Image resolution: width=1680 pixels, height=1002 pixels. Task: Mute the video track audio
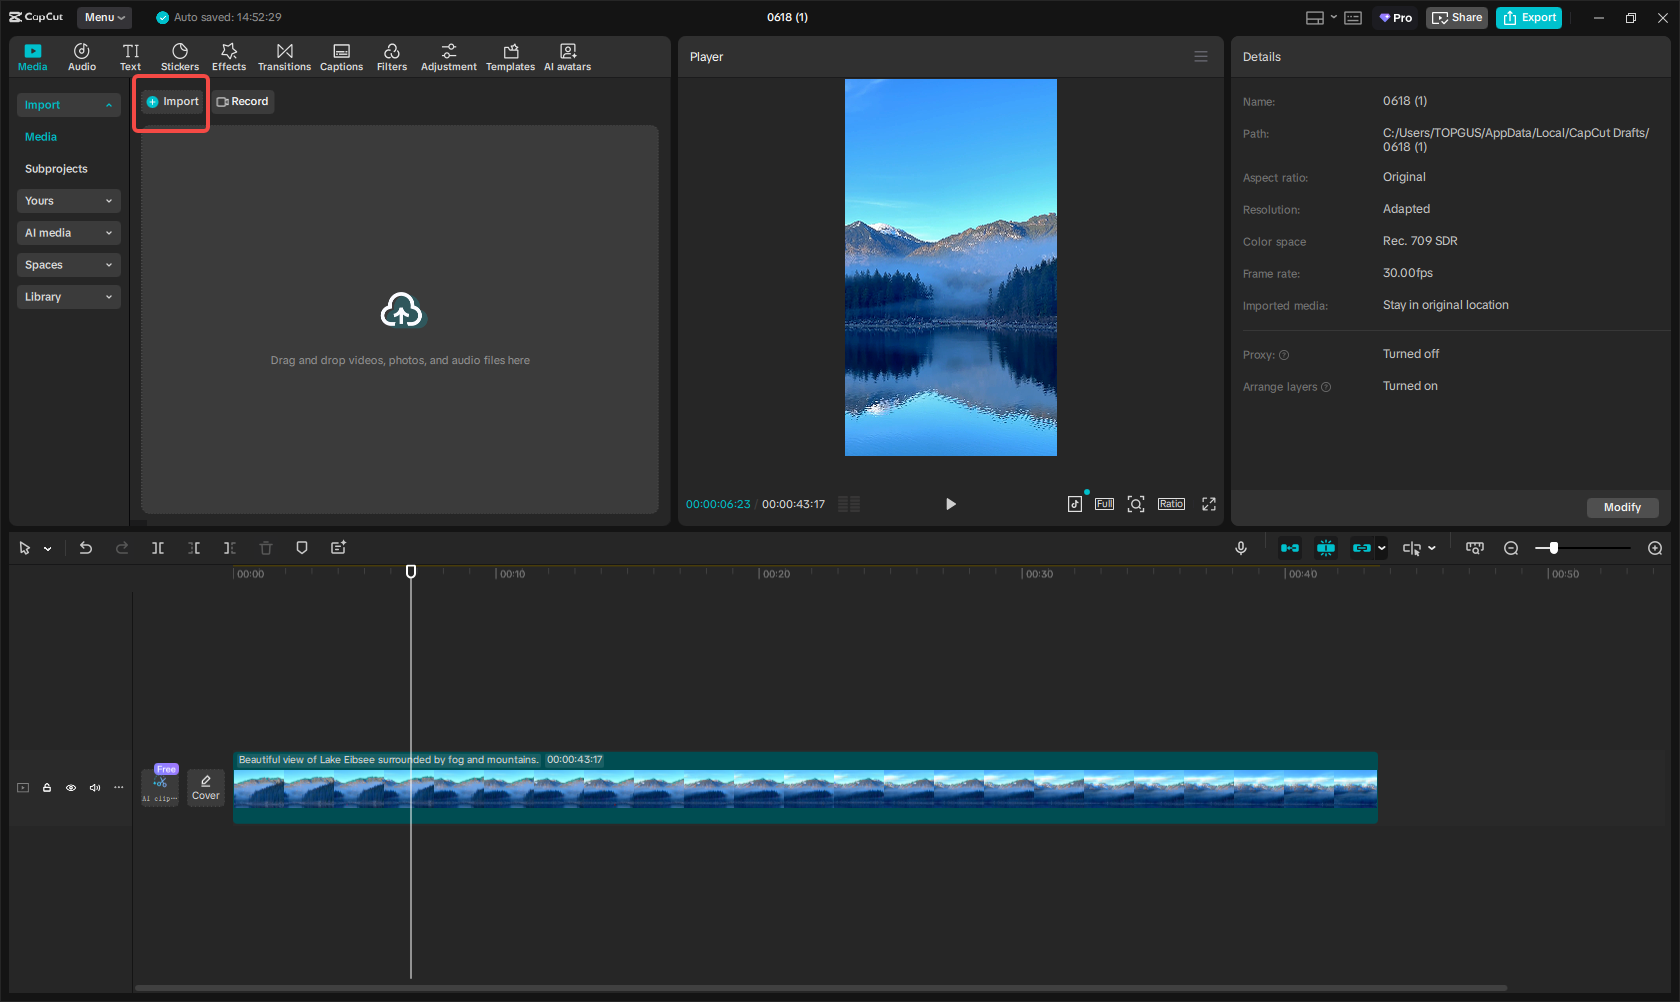click(95, 788)
